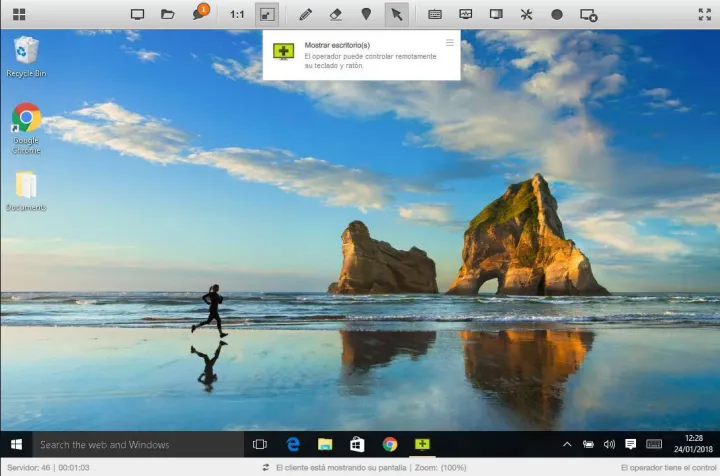Select the eraser tool

[336, 15]
